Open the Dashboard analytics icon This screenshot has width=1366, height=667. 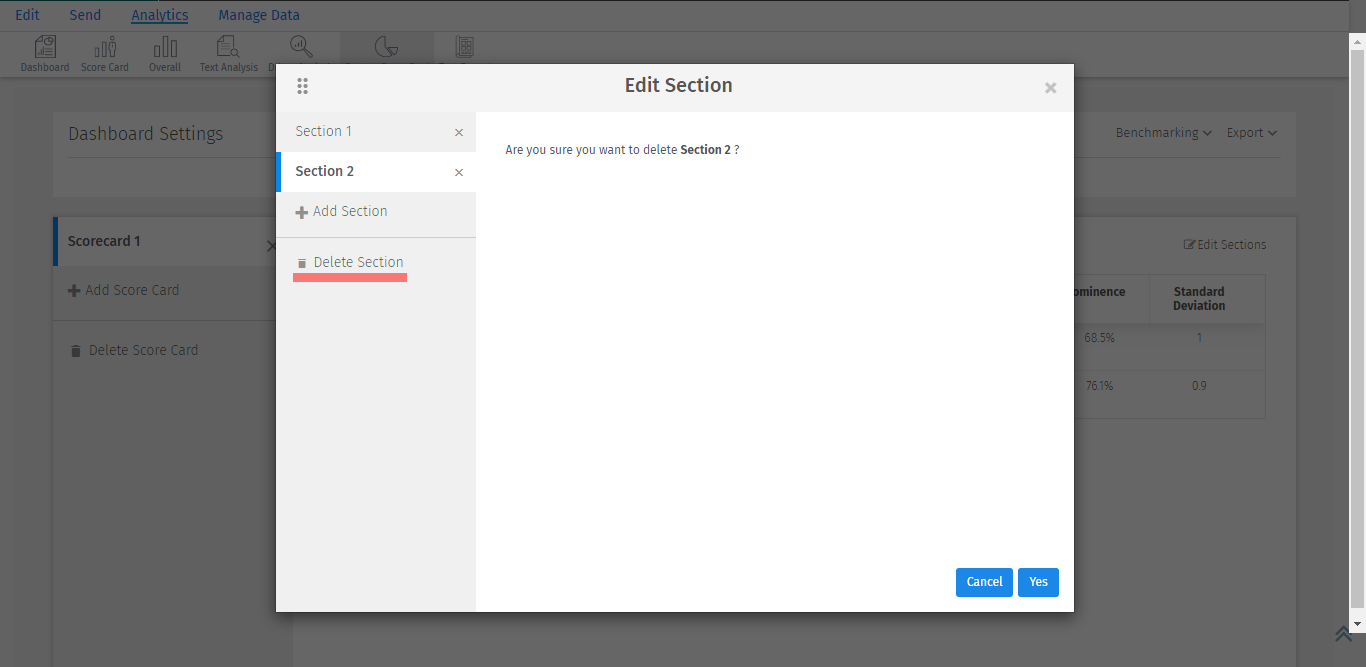click(45, 54)
